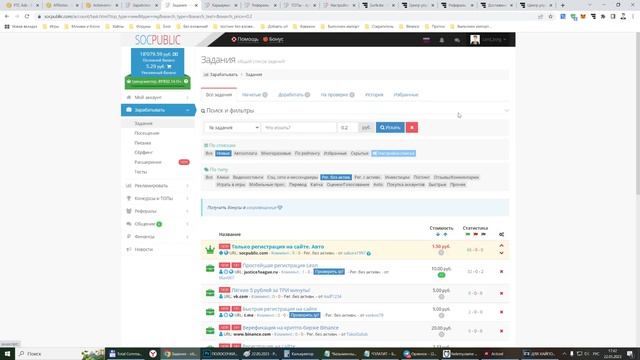Screen dimensions: 640x360
Task: Click black flag statistics icon
Action: 483,234
